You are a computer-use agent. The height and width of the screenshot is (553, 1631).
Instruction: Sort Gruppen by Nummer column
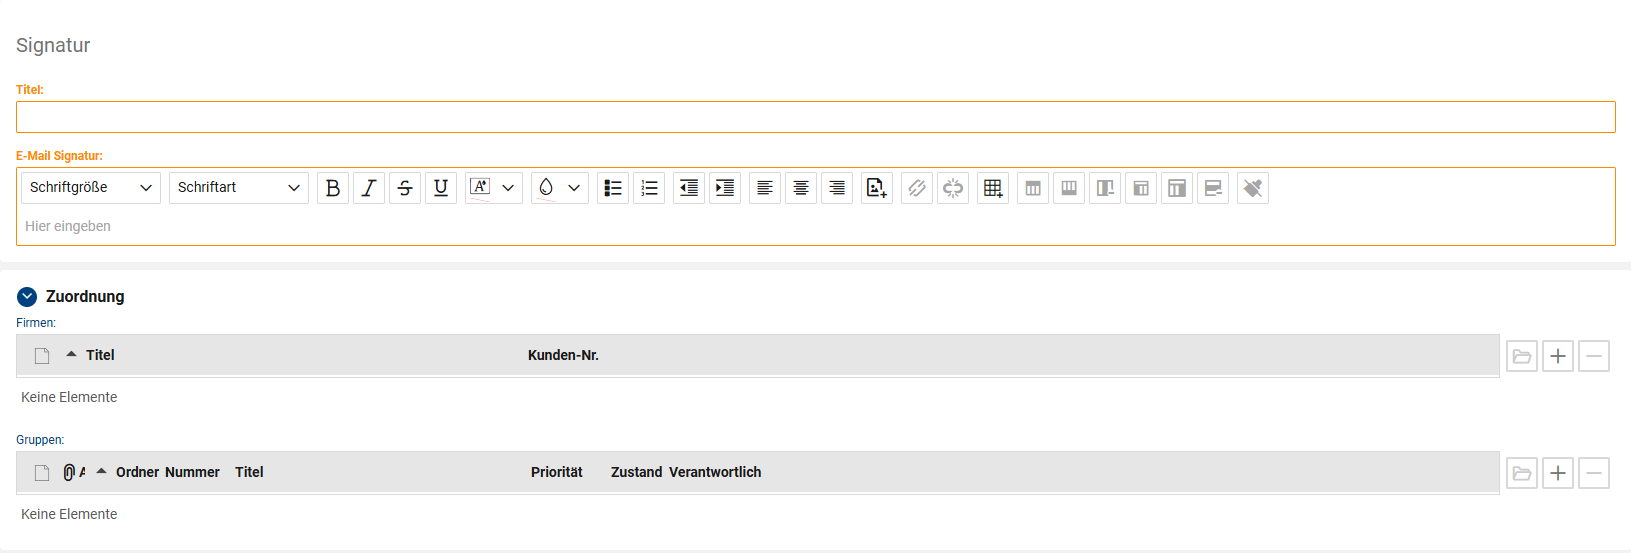tap(193, 472)
